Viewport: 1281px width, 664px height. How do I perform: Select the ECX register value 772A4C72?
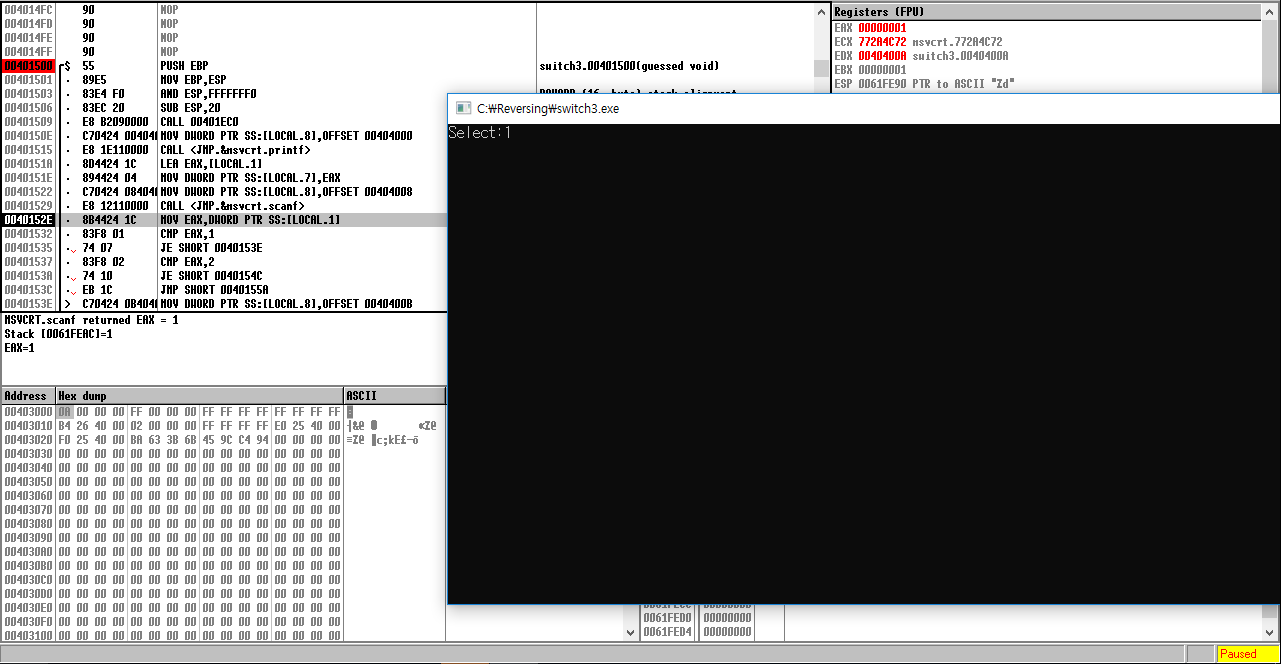point(882,42)
